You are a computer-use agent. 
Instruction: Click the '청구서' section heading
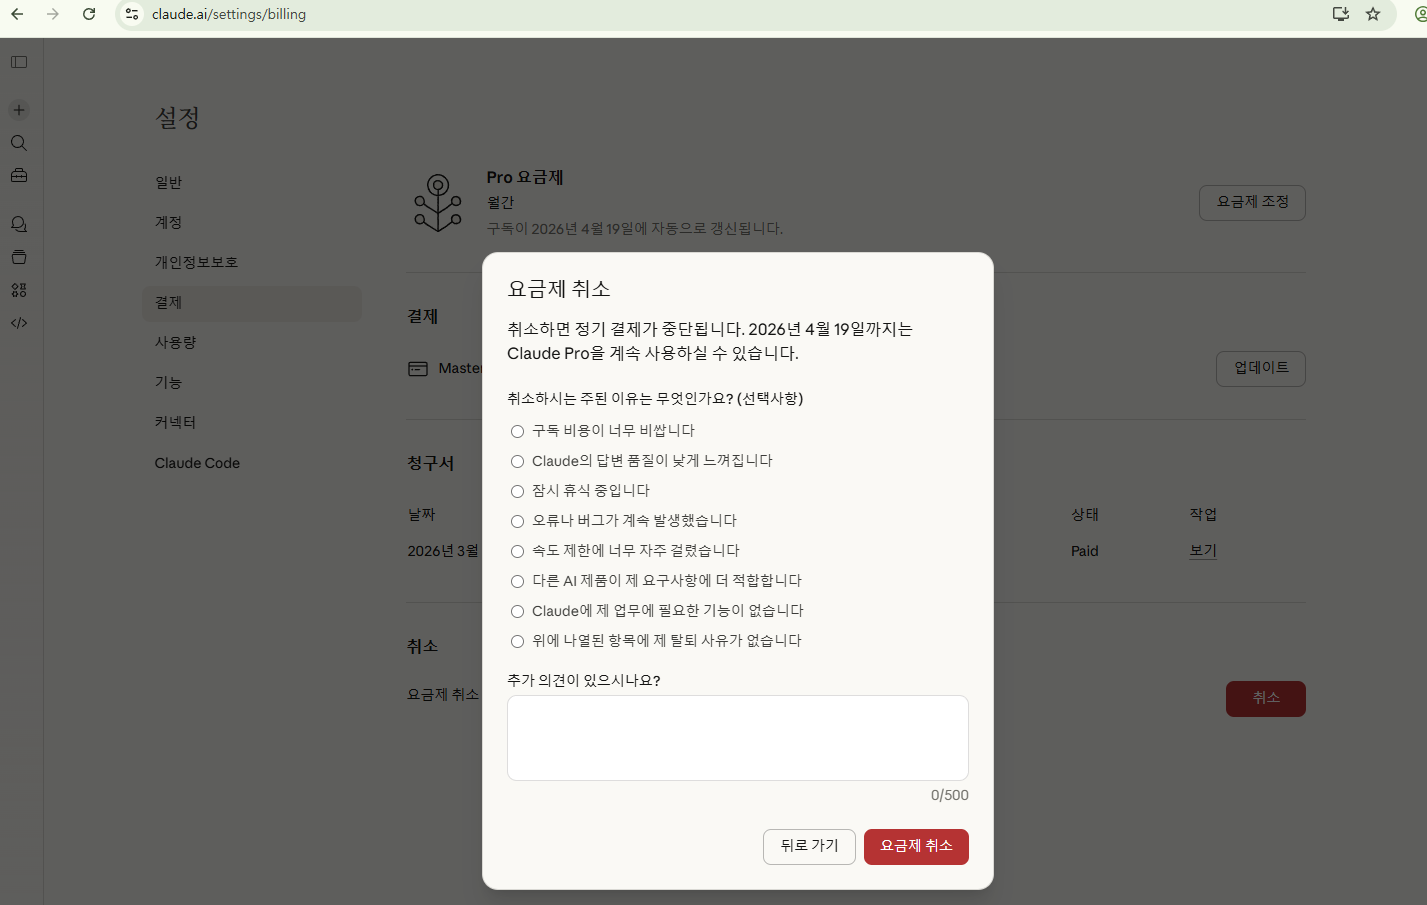click(x=431, y=463)
